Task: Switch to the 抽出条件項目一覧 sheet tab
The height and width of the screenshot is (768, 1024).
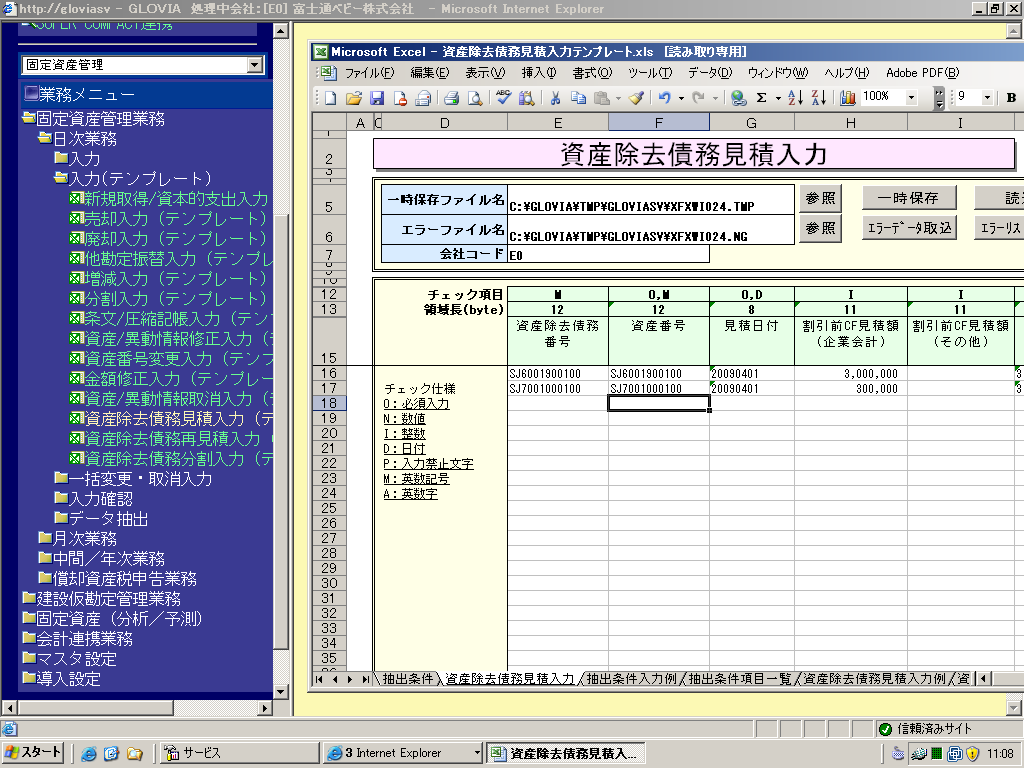Action: (740, 679)
